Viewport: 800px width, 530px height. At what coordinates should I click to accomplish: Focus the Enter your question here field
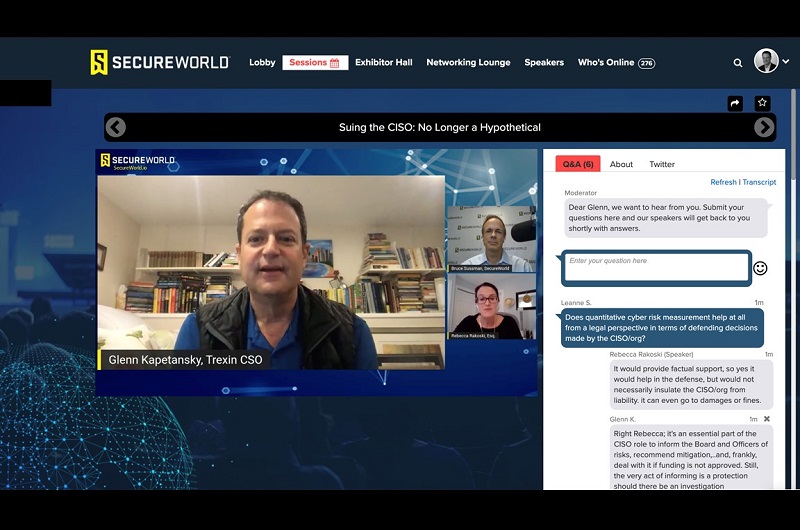[656, 268]
